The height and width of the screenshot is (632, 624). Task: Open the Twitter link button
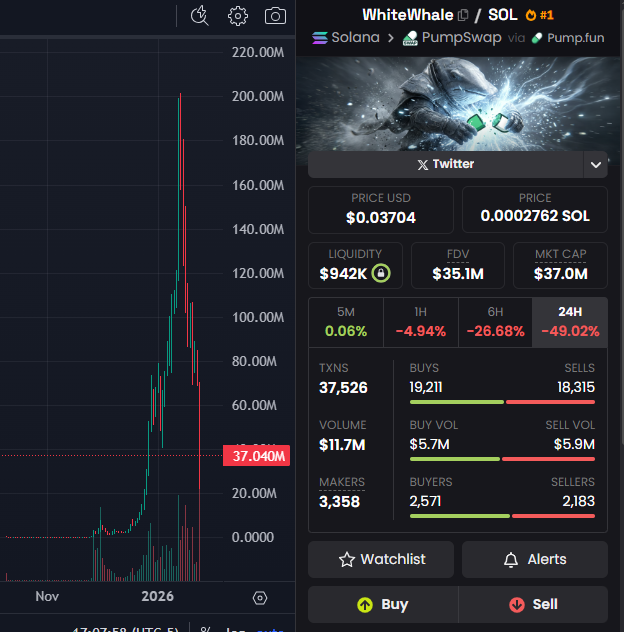click(x=445, y=164)
